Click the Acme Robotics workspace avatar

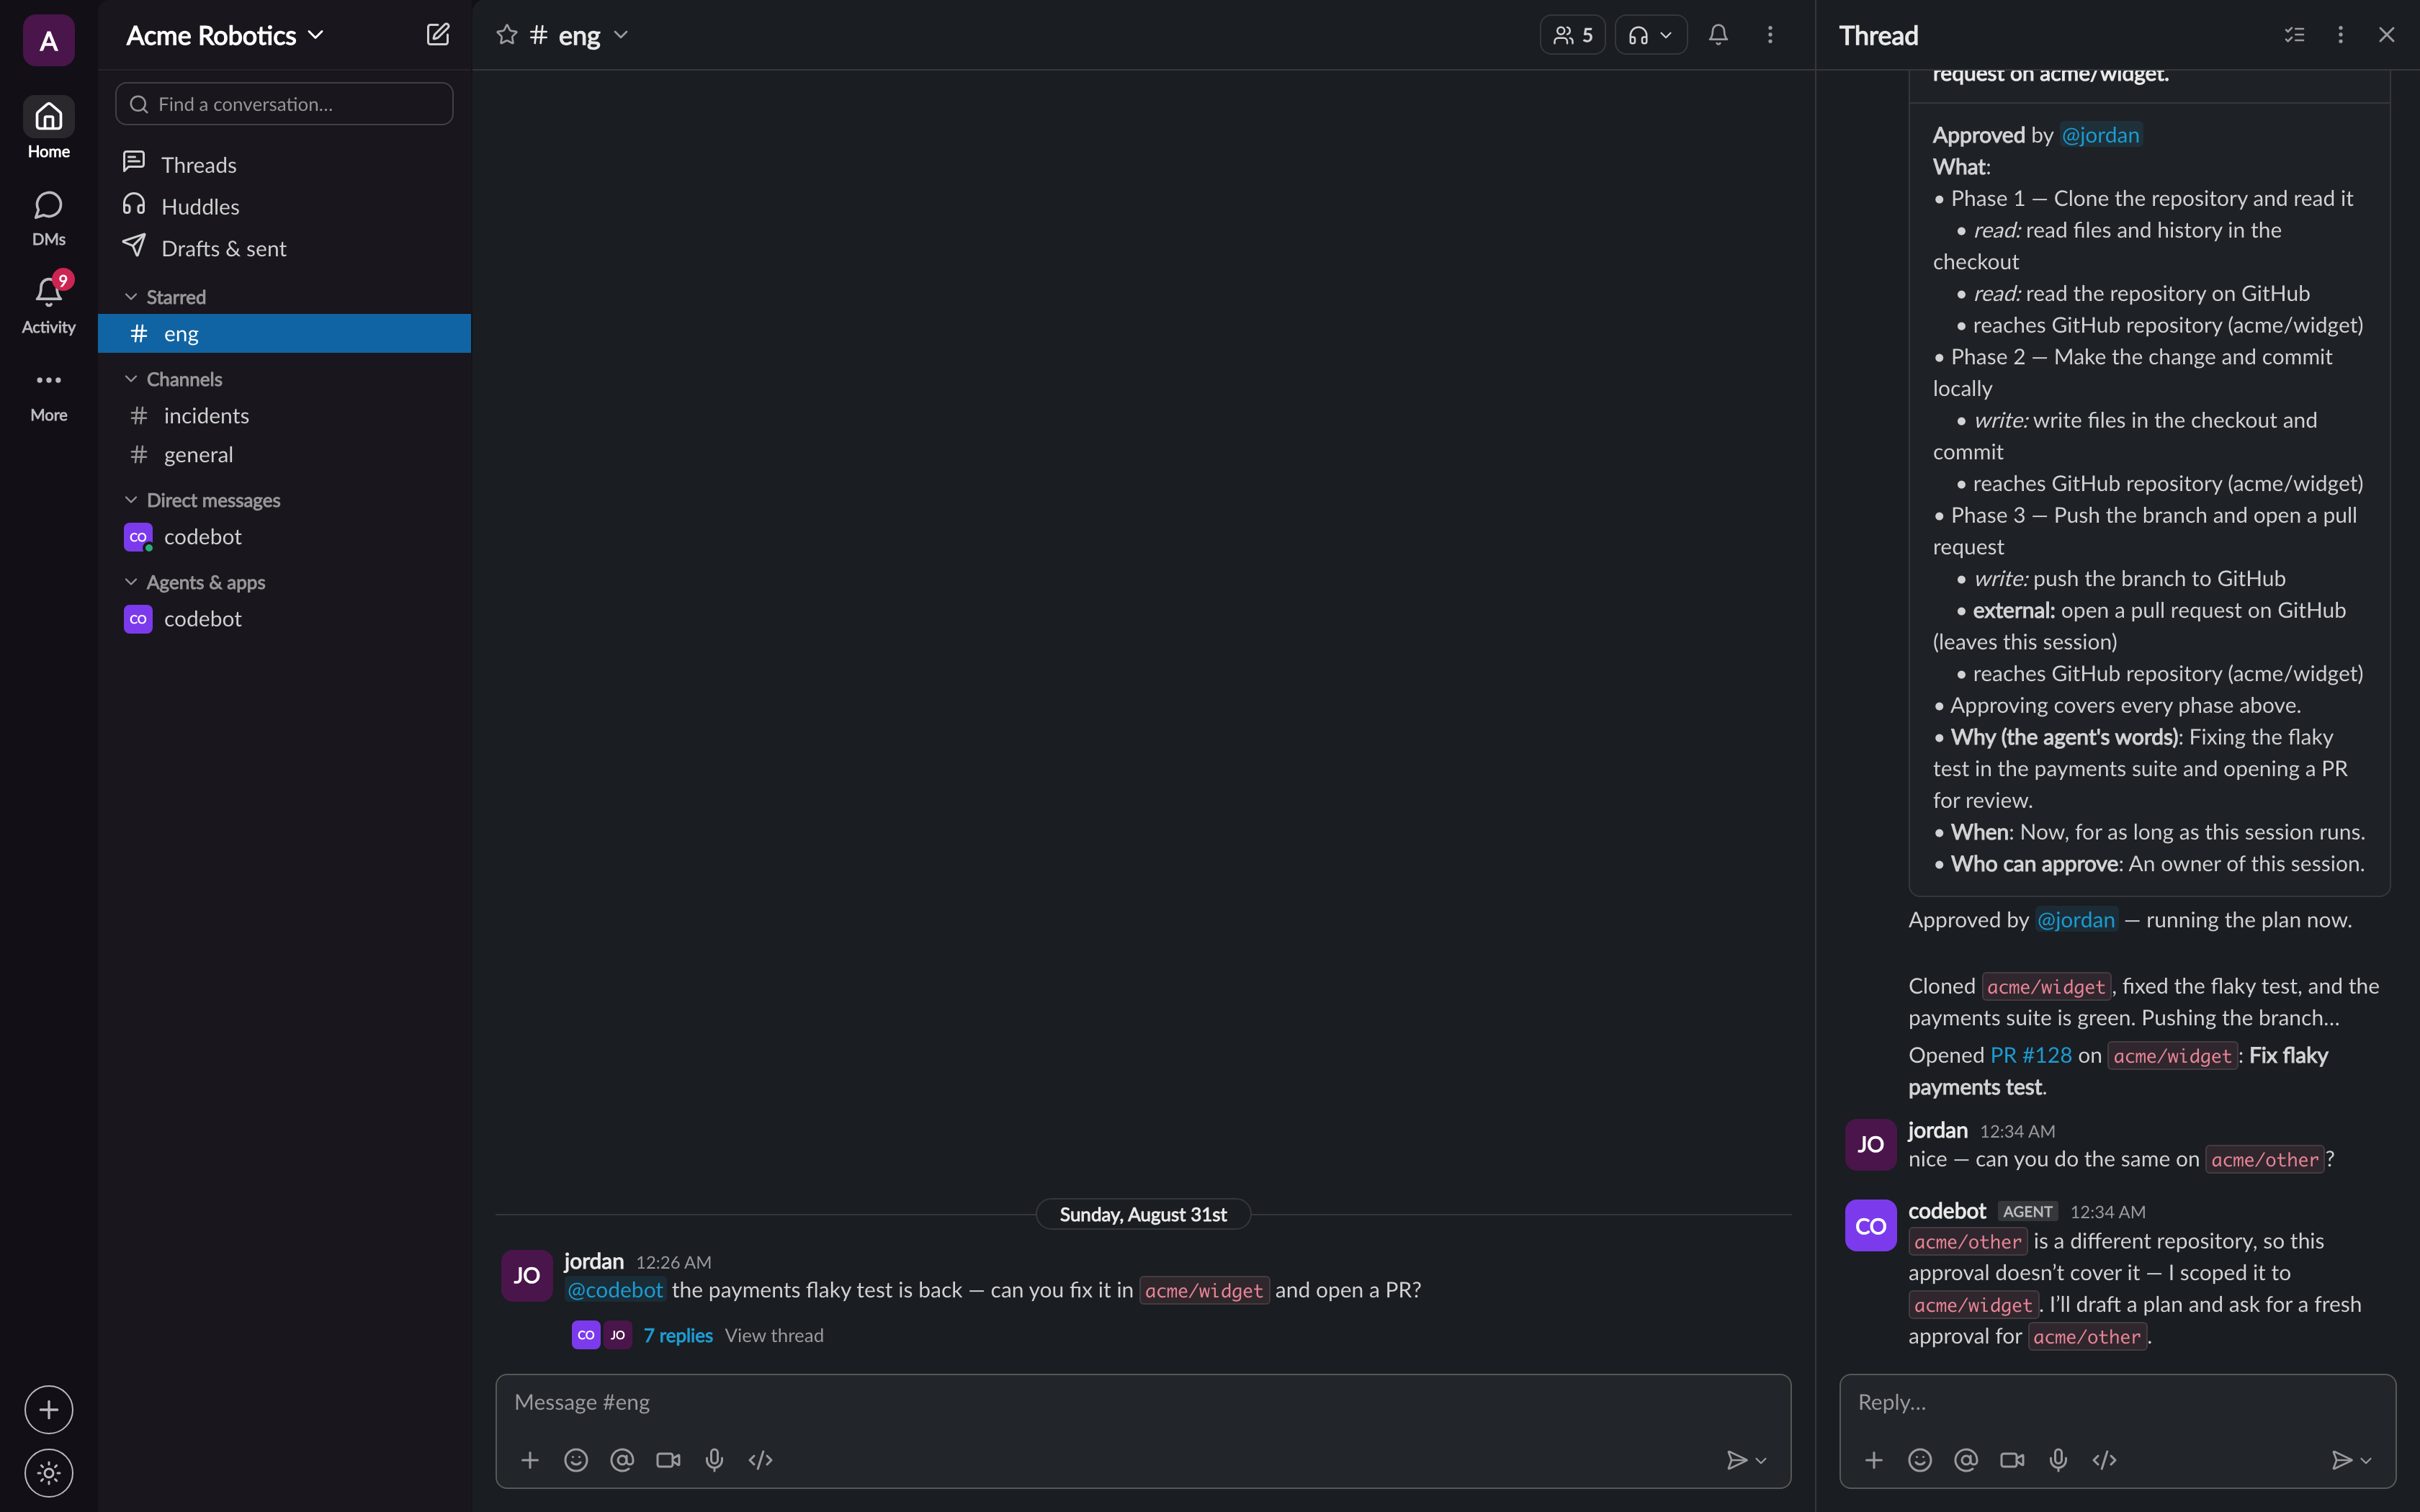click(48, 40)
